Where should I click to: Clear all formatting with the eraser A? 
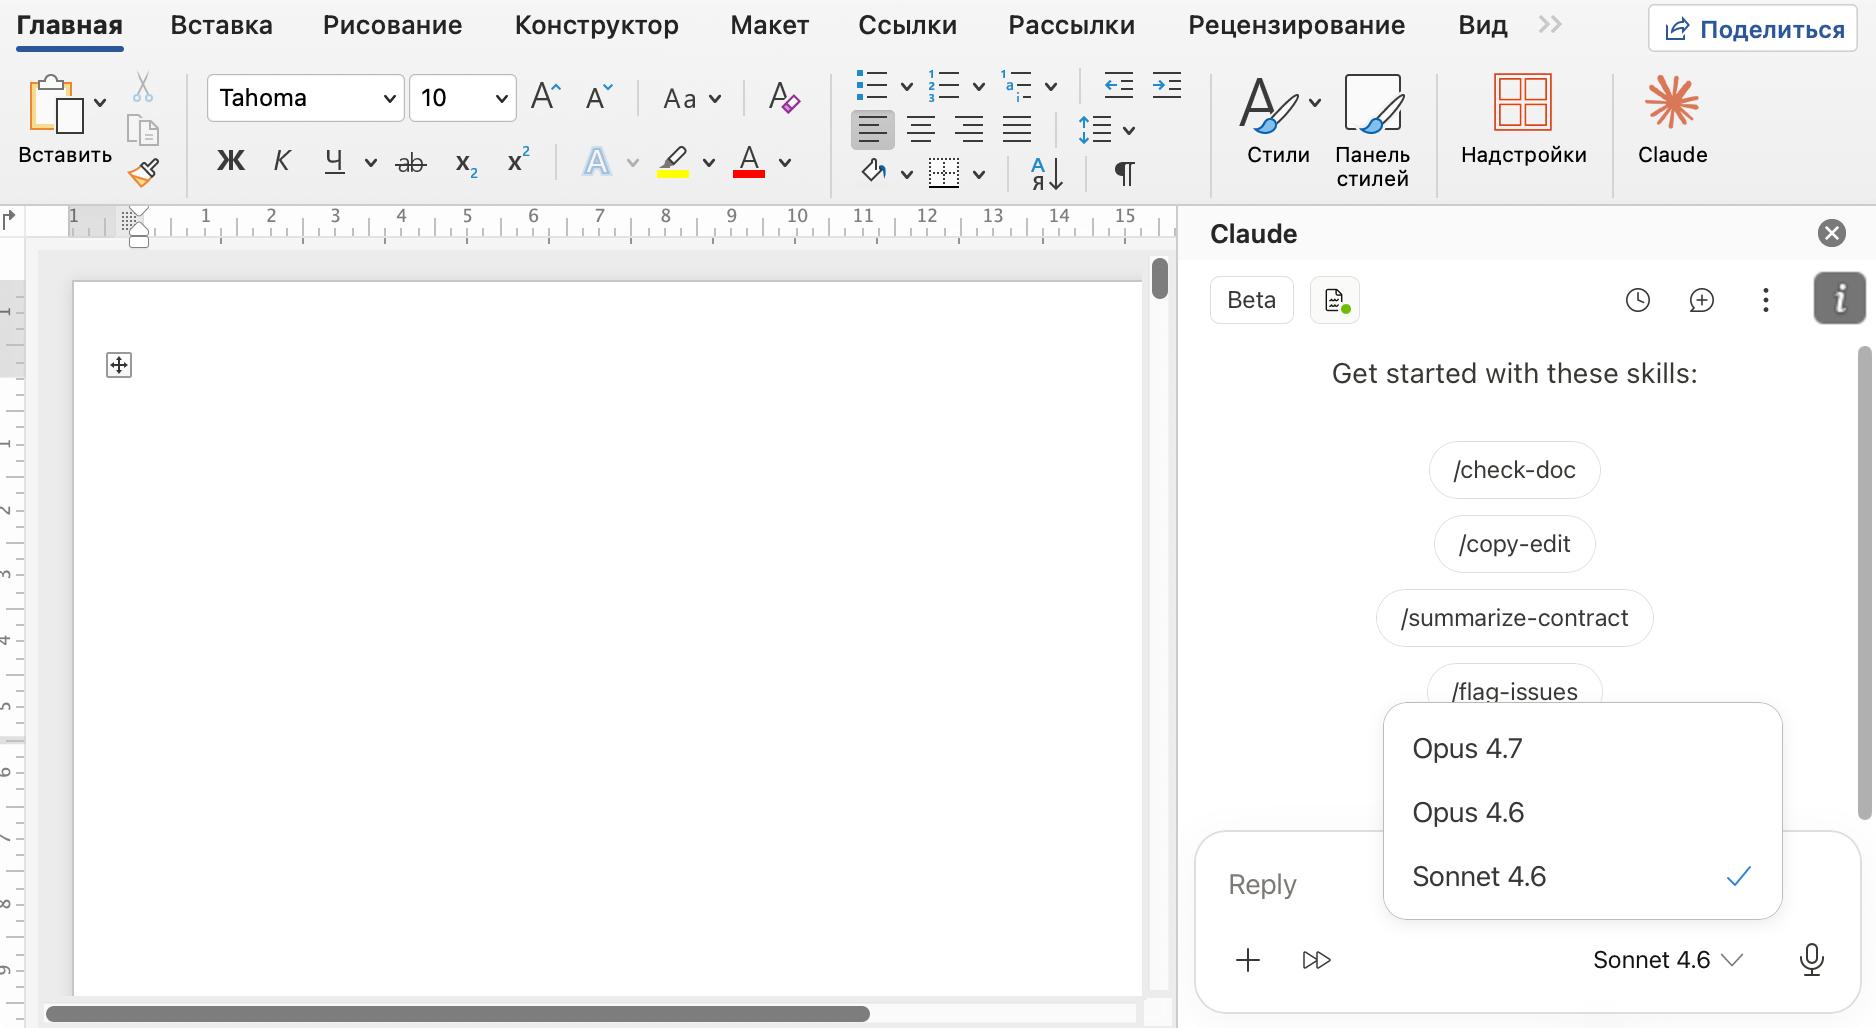(783, 97)
